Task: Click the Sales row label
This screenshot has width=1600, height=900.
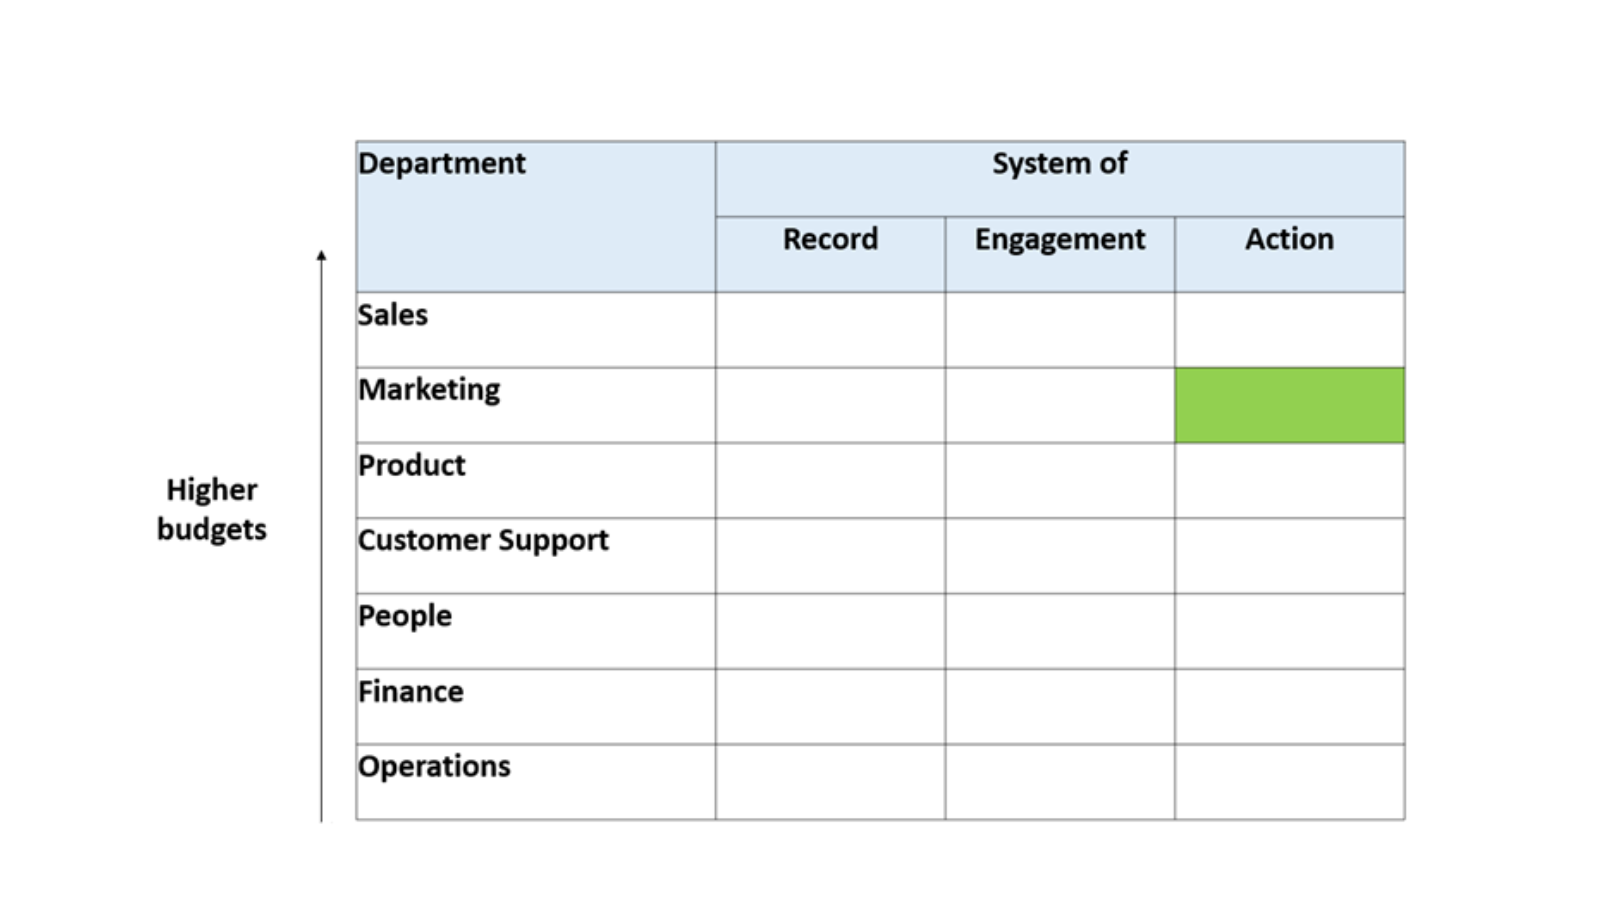Action: (393, 315)
